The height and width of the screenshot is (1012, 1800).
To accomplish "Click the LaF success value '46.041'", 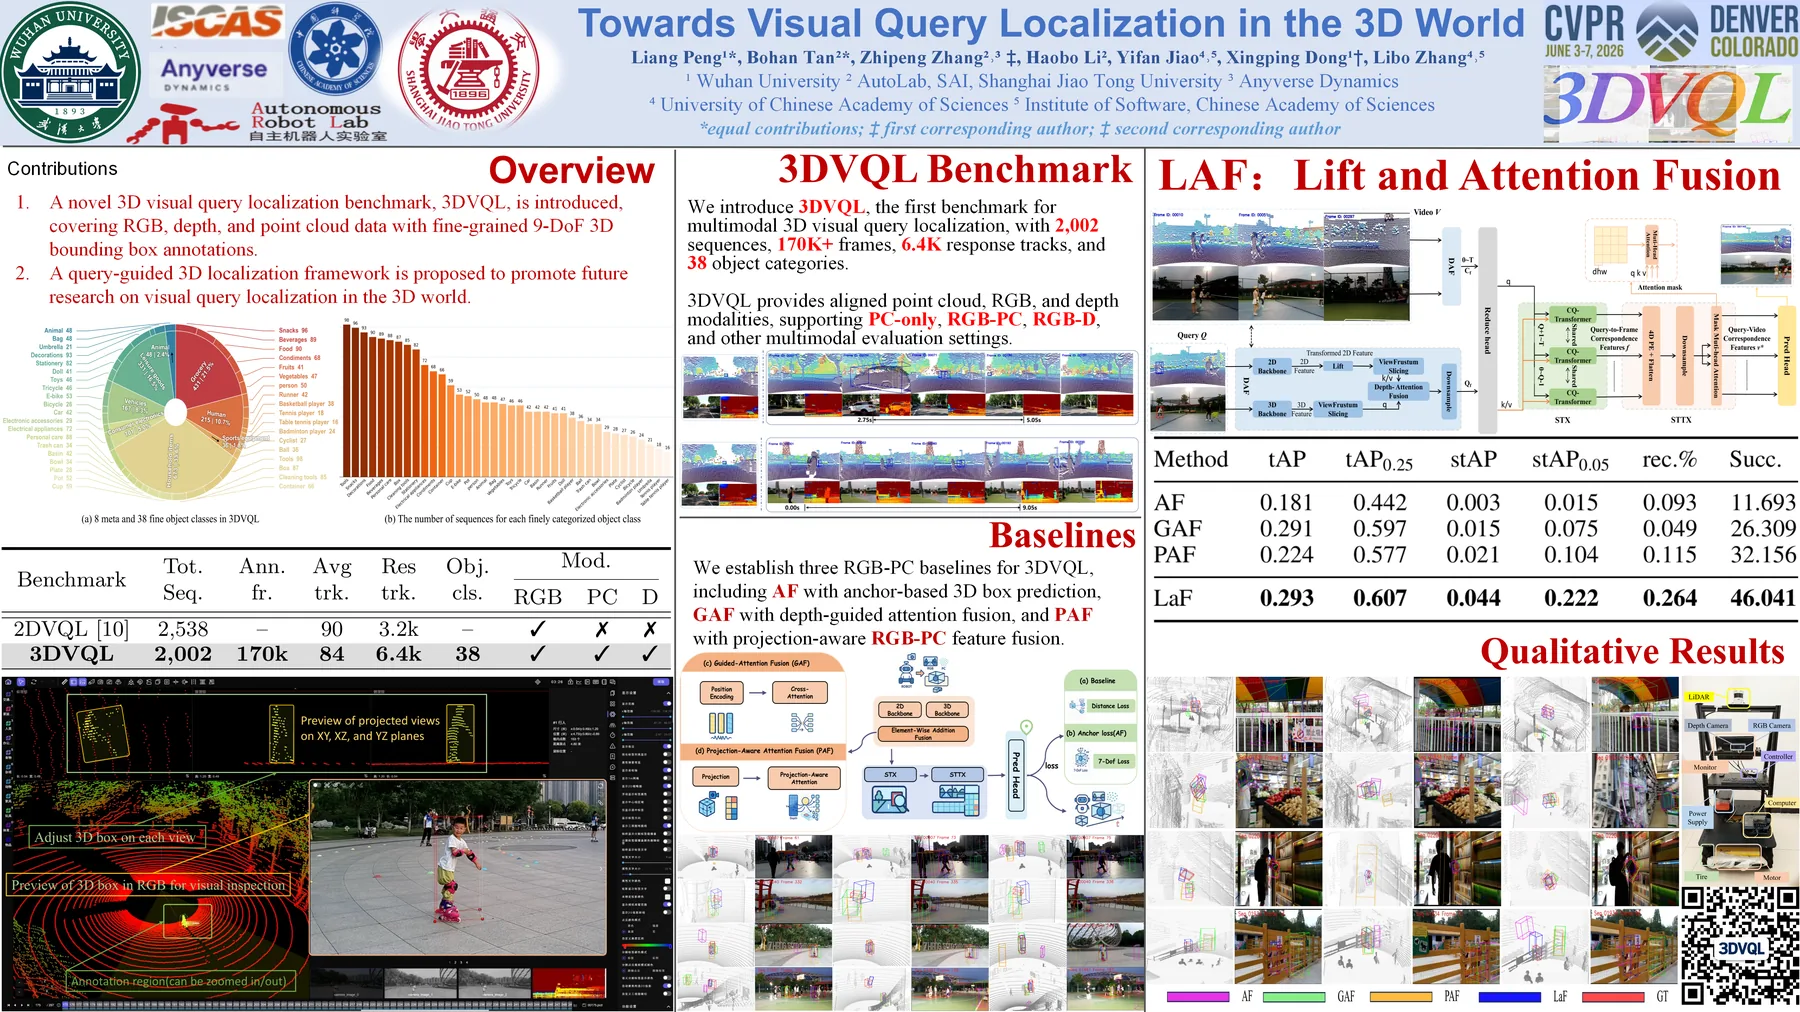I will (1763, 598).
